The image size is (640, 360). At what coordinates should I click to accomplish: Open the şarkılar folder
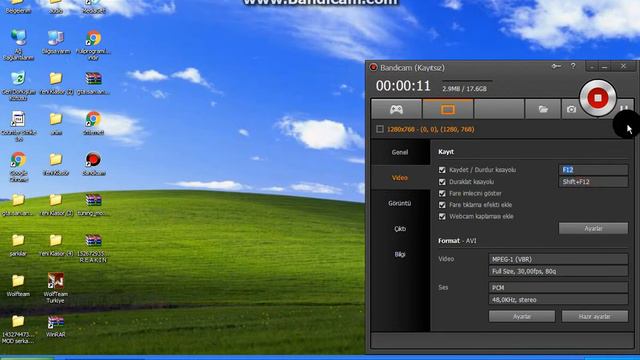[x=18, y=244]
